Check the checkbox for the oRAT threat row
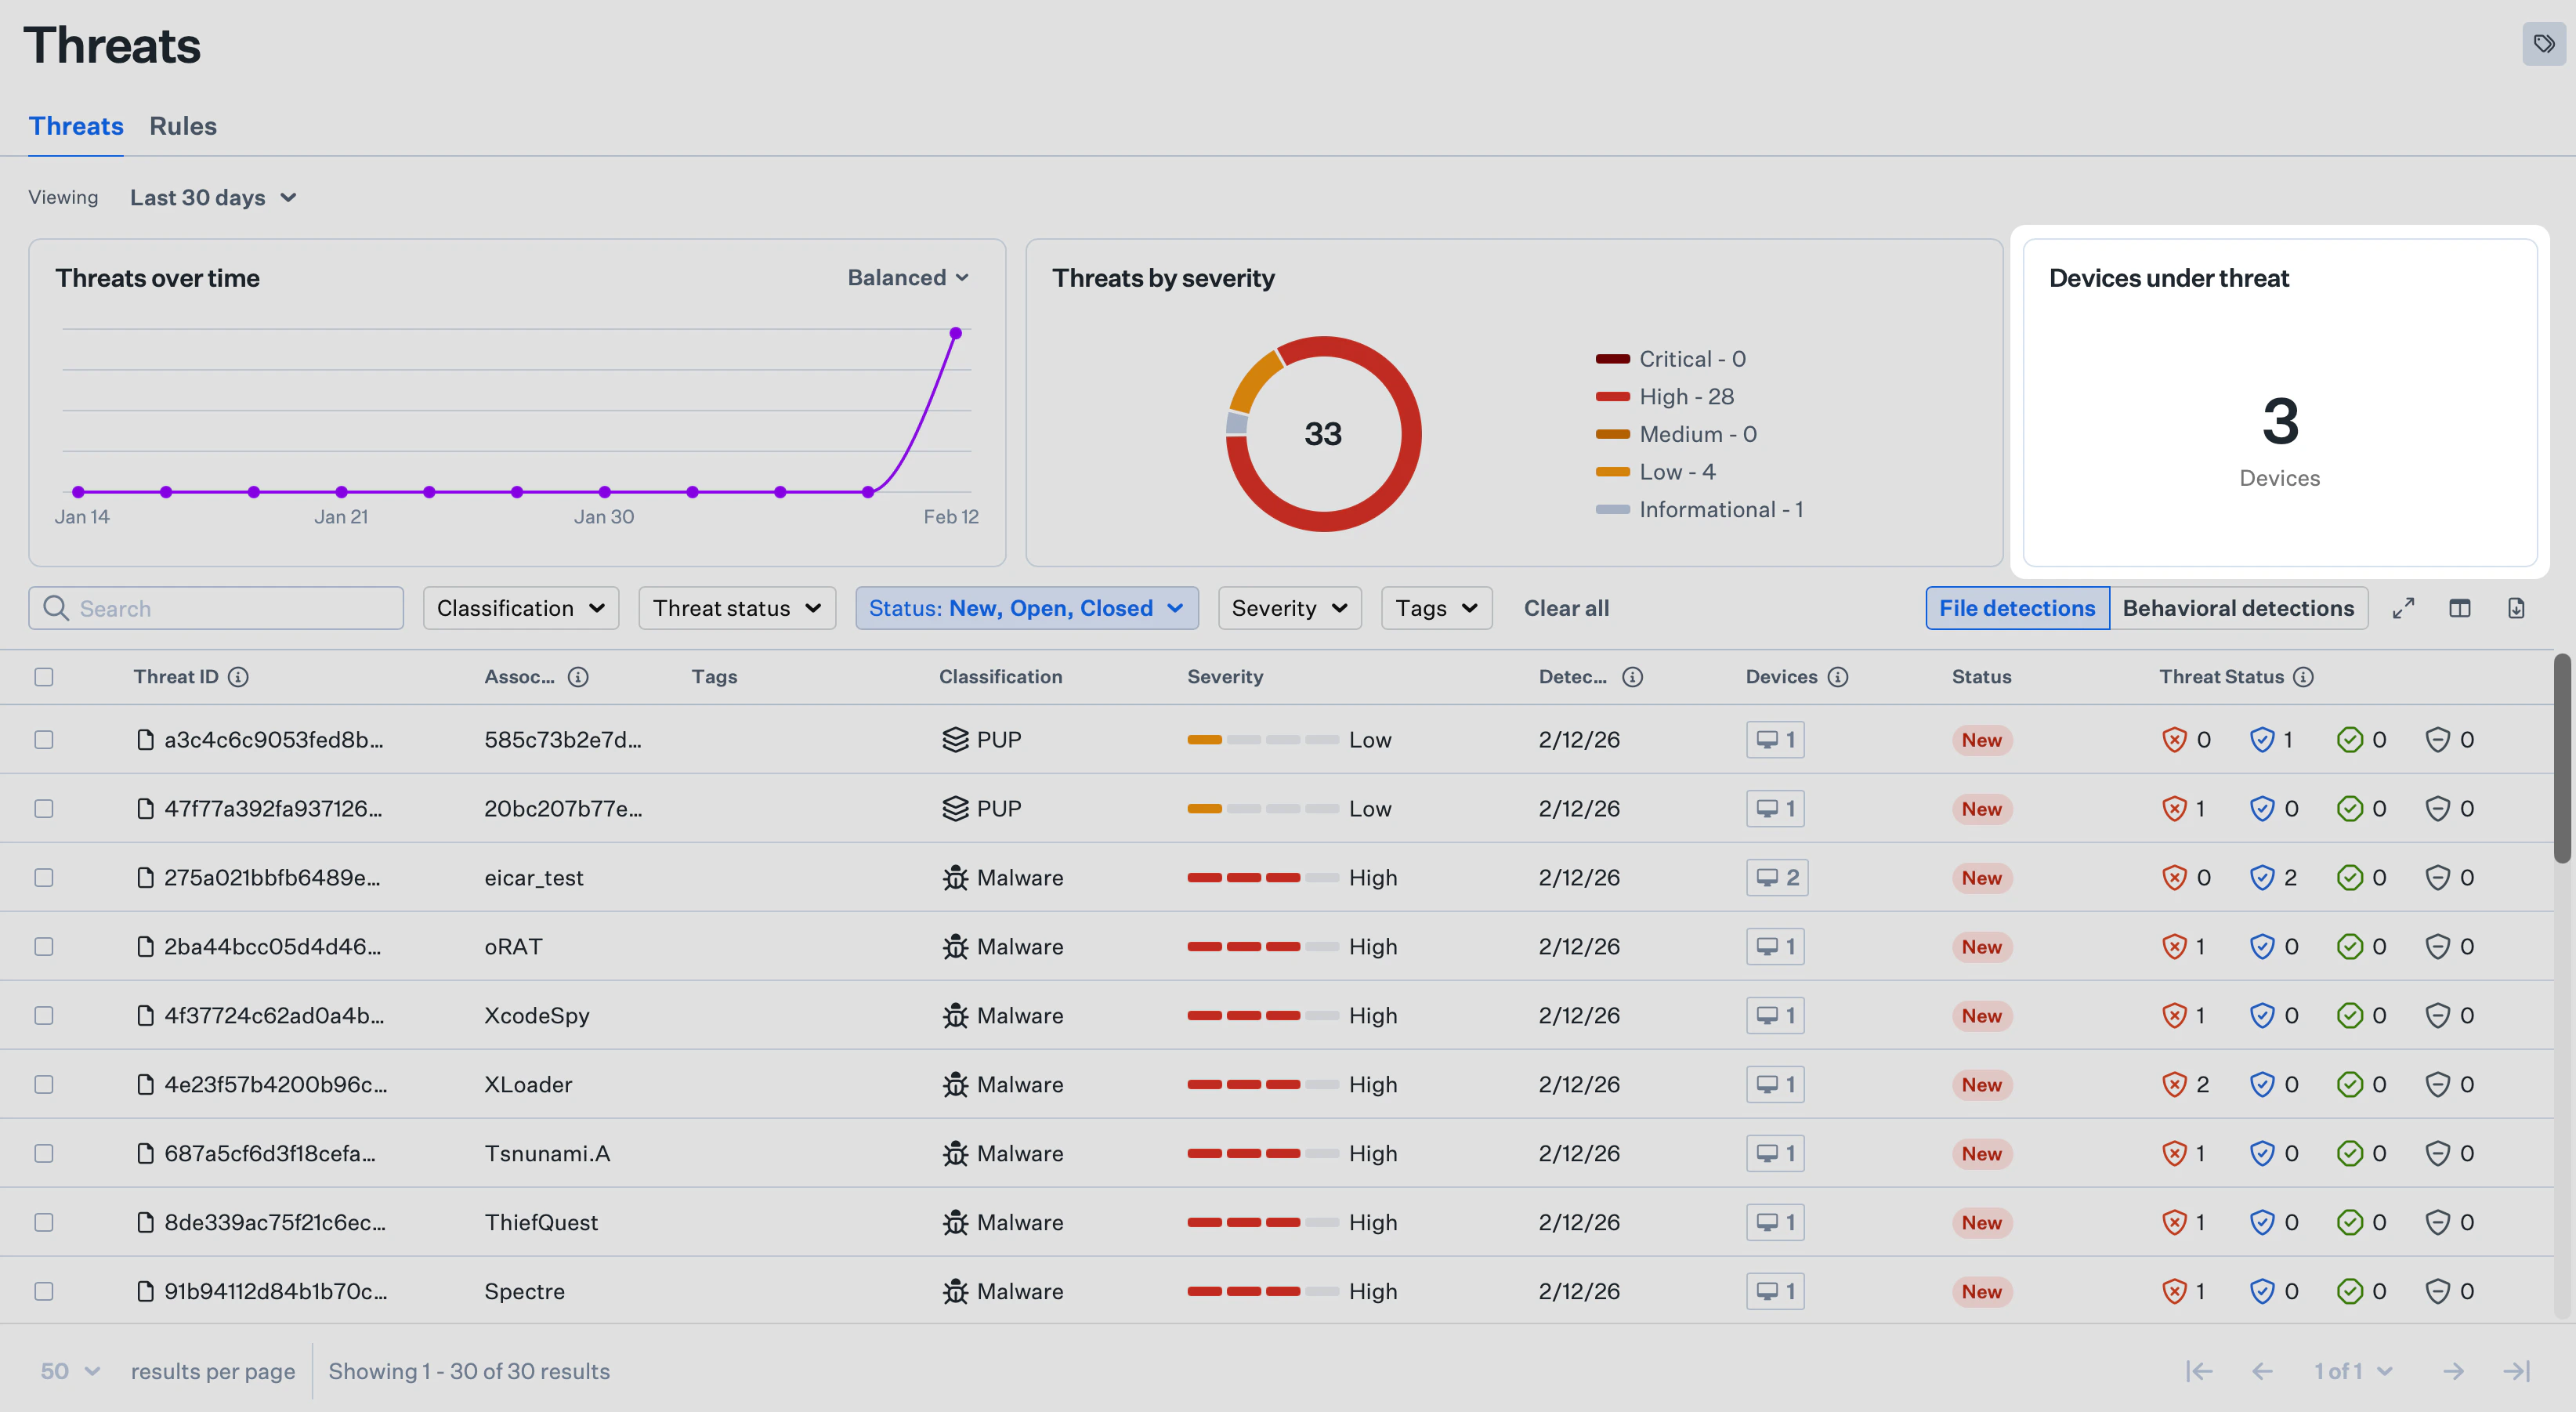The height and width of the screenshot is (1412, 2576). click(x=44, y=946)
